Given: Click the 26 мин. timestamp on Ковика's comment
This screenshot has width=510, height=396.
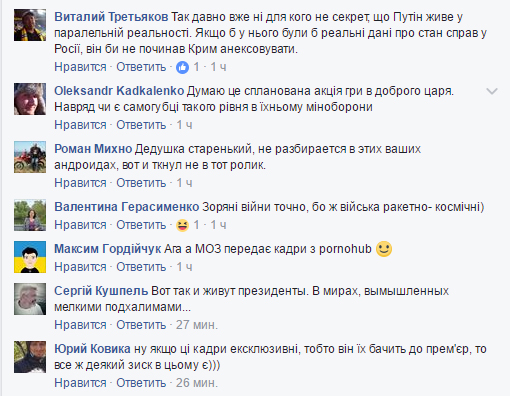Looking at the screenshot, I should click(197, 383).
